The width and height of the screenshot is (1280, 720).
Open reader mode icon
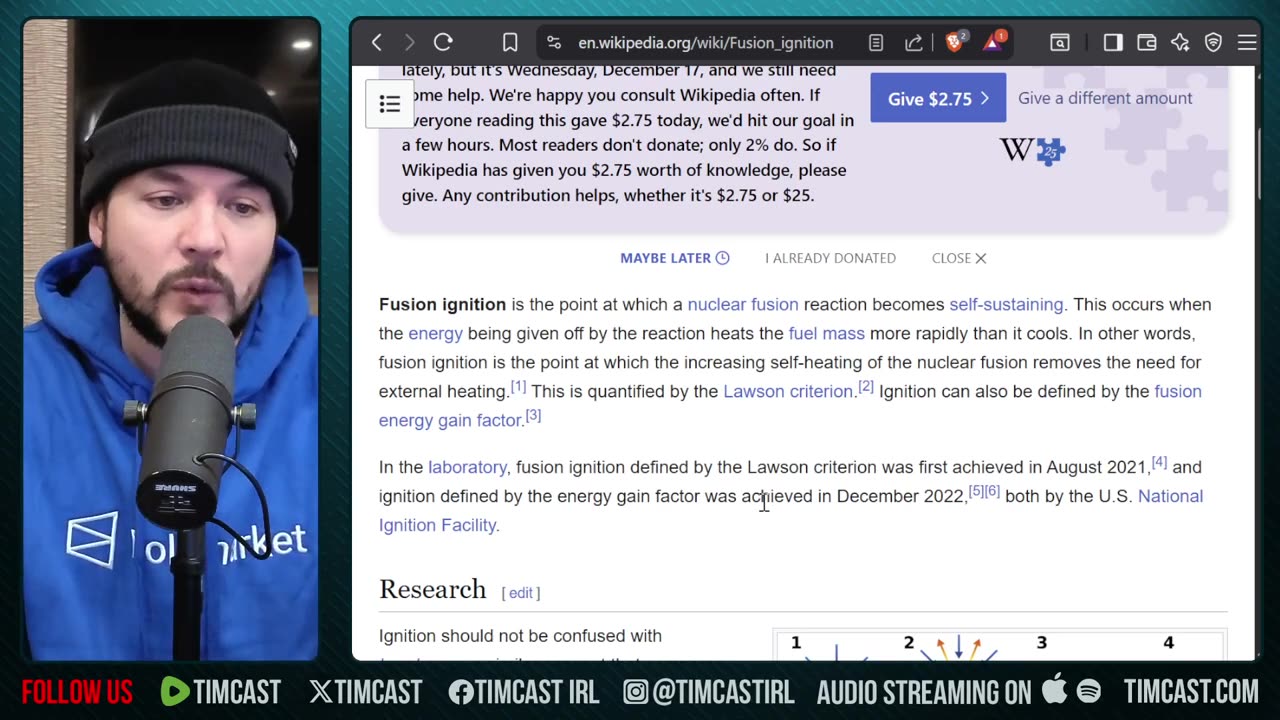876,43
